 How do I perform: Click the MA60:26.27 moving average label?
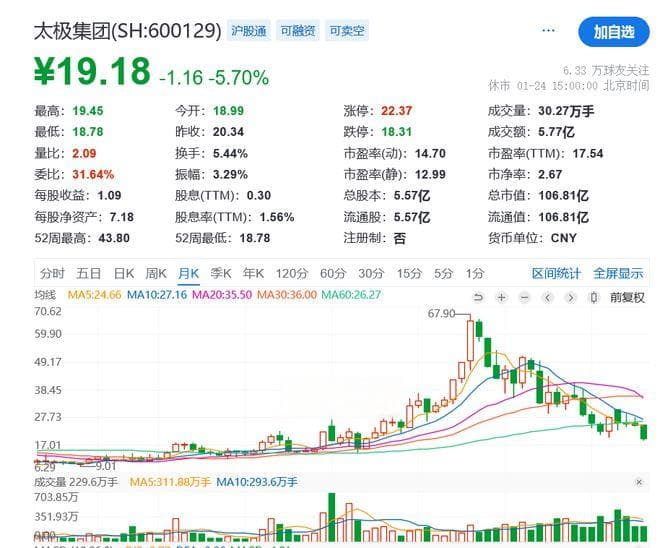point(351,295)
